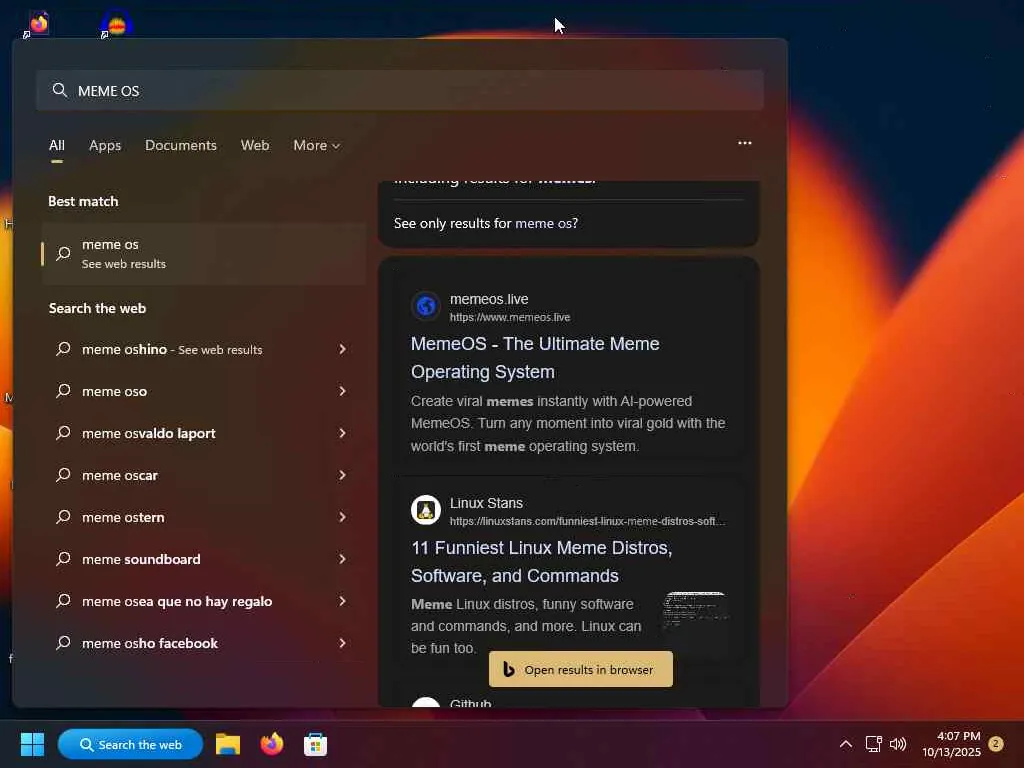Screen dimensions: 1024x768
Task: Click the MEME OS search input field
Action: [400, 90]
